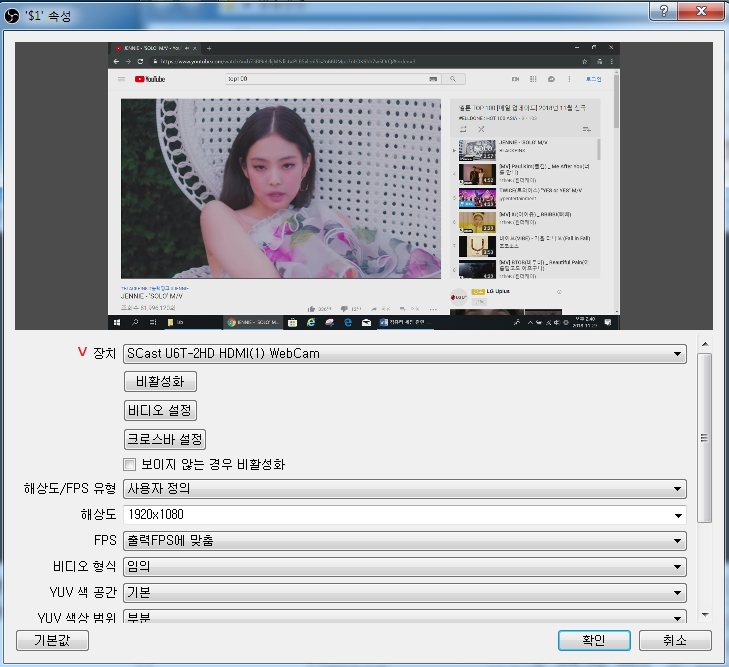Viewport: 729px width, 667px height.
Task: Cancel with the 취소 button
Action: tap(675, 641)
